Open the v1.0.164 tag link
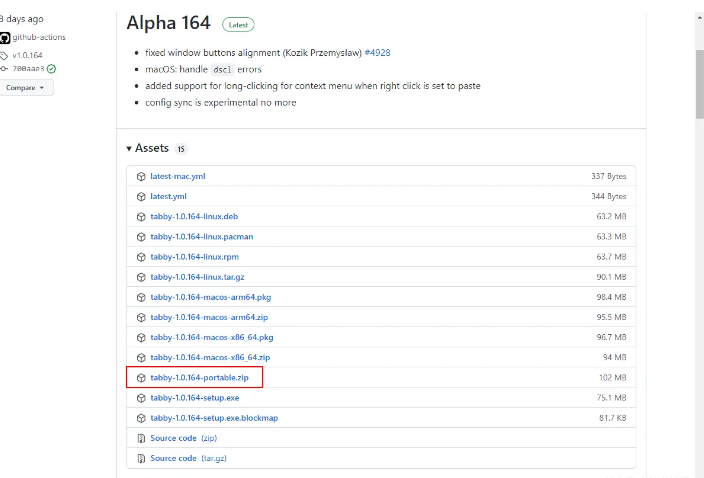This screenshot has width=704, height=478. click(27, 55)
